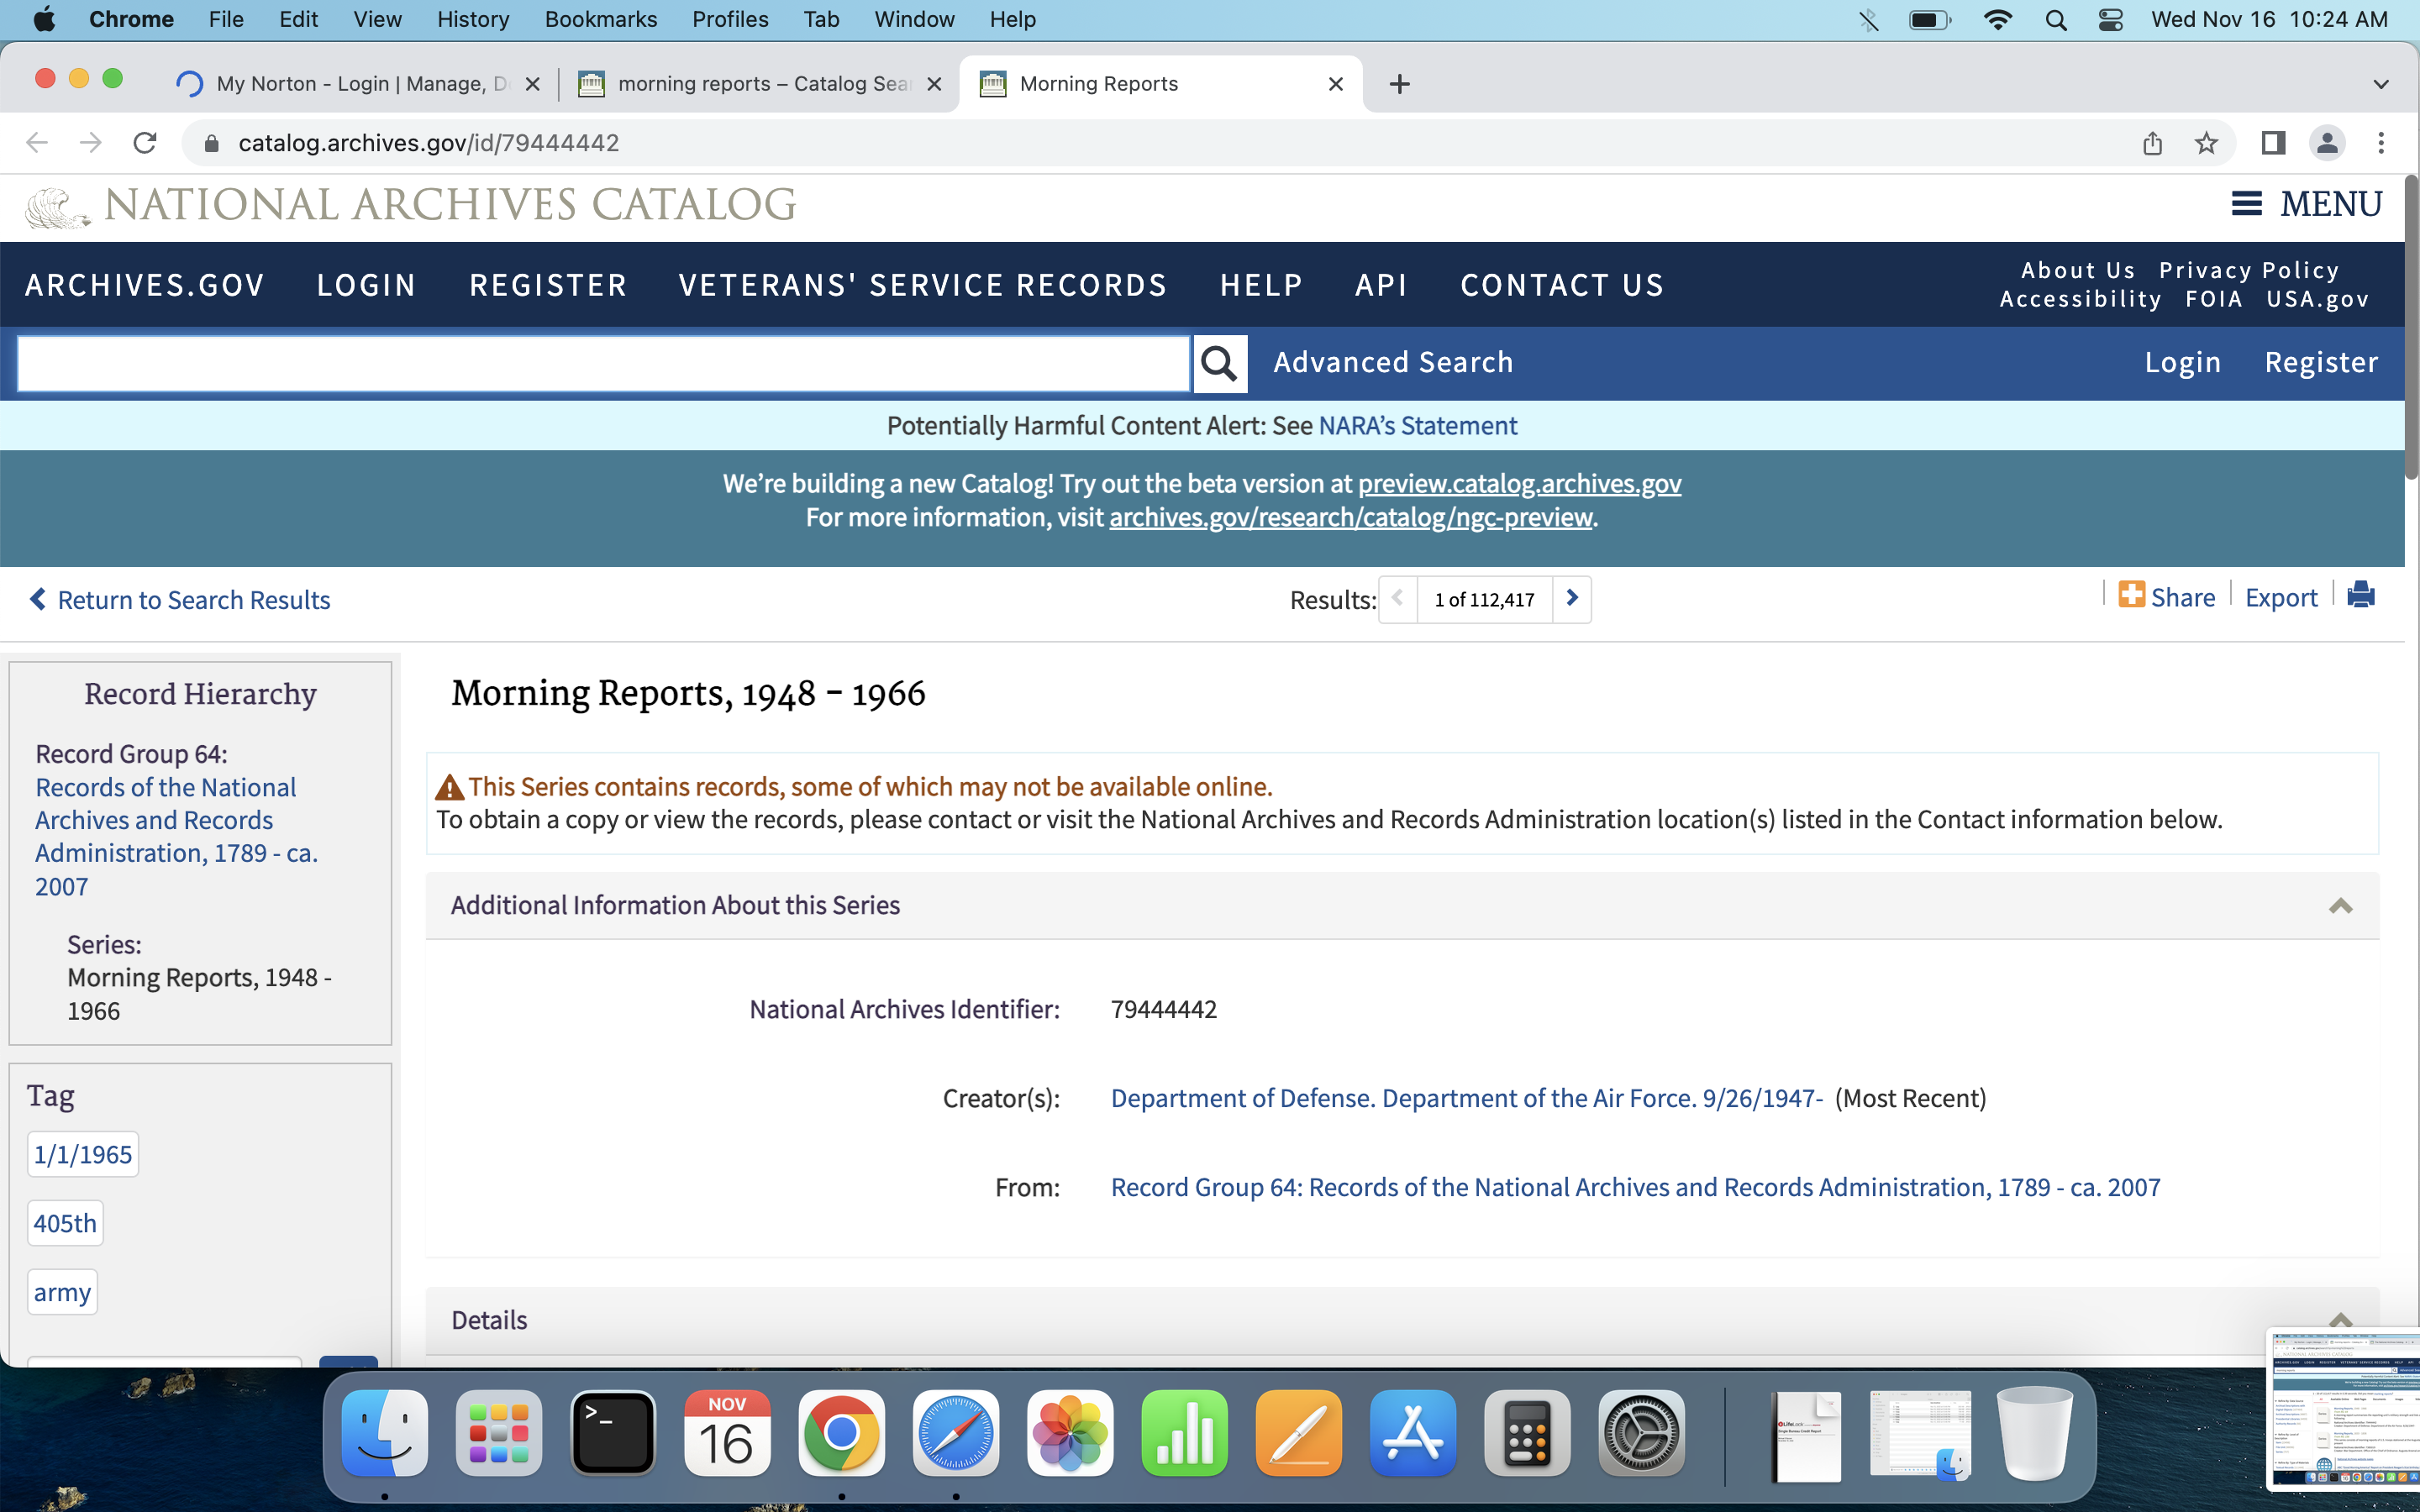The image size is (2420, 1512).
Task: Open Safari from the dock
Action: (955, 1433)
